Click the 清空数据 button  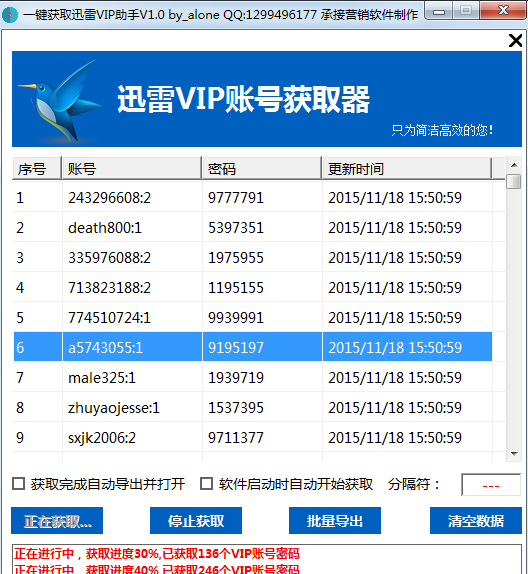point(476,521)
